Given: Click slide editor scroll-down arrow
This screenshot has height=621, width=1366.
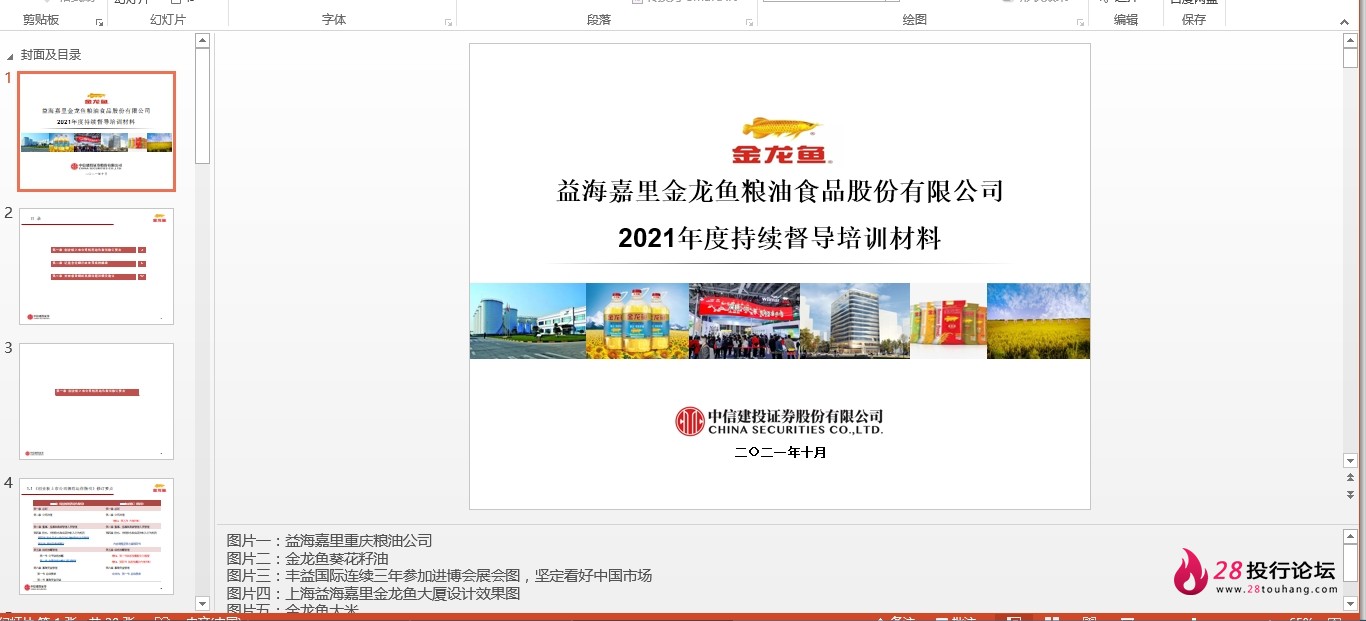Looking at the screenshot, I should [x=1350, y=461].
